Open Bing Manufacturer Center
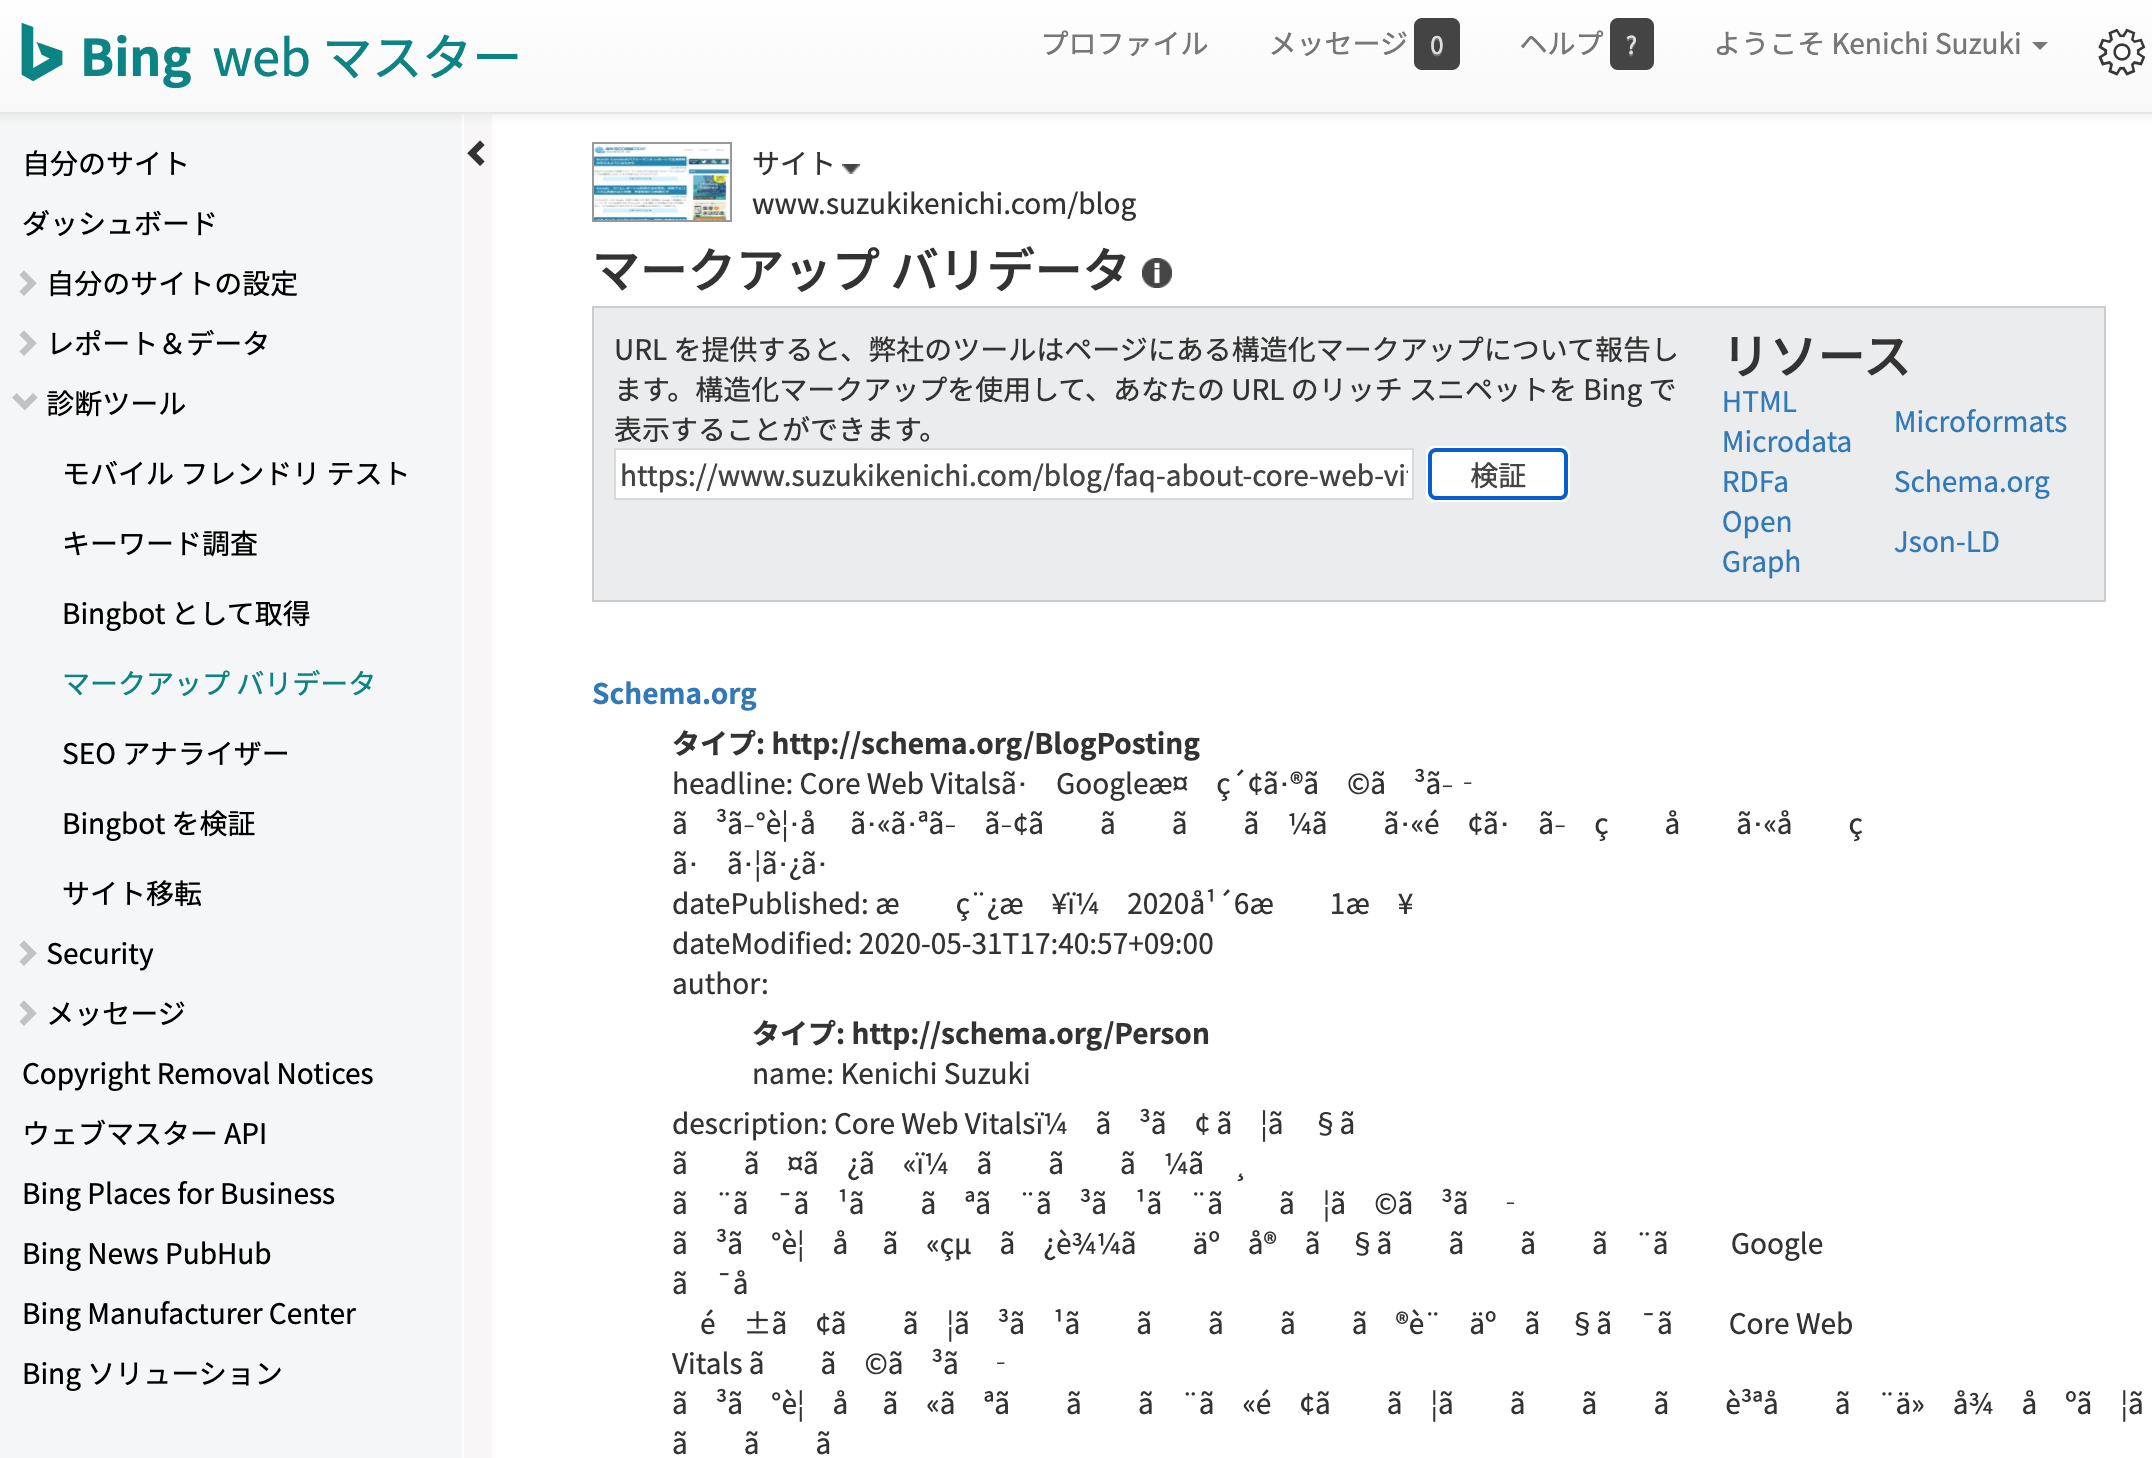 point(189,1313)
